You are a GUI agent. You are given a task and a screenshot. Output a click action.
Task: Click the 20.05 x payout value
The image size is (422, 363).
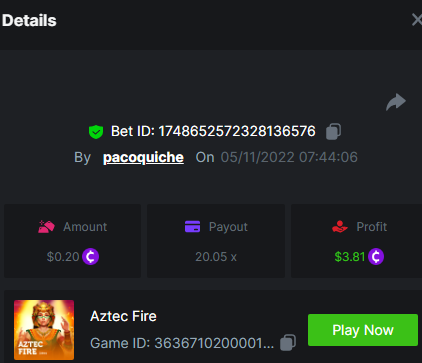[x=216, y=257]
